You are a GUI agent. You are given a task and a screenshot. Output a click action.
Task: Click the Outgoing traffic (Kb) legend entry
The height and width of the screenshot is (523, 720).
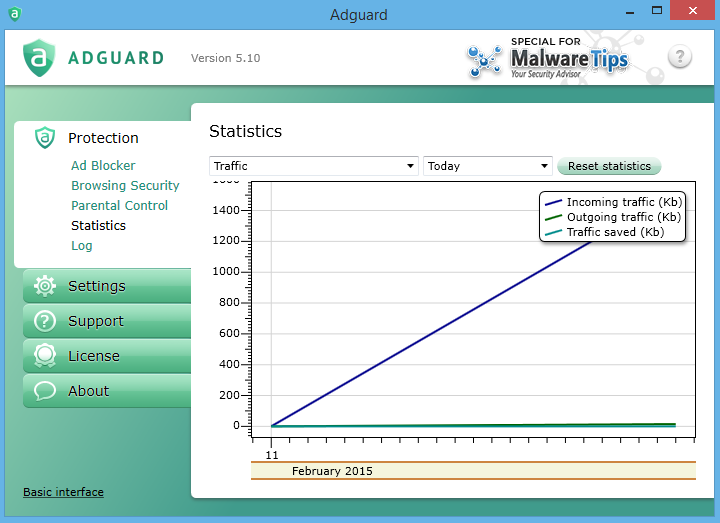613,217
